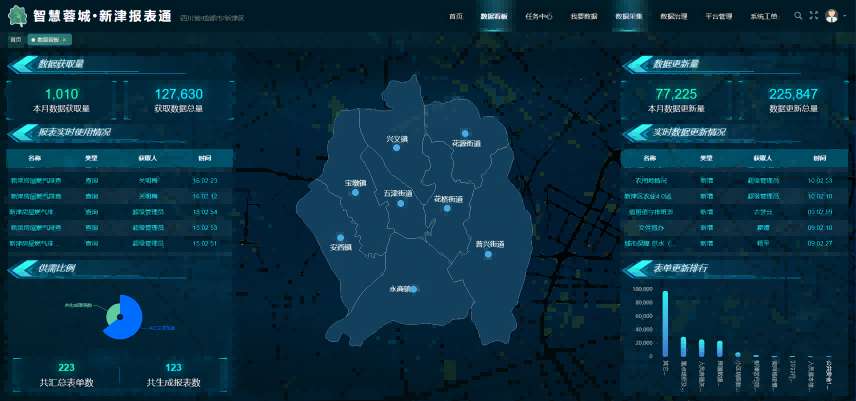Click the green tree app logo
The height and width of the screenshot is (401, 856).
[18, 16]
